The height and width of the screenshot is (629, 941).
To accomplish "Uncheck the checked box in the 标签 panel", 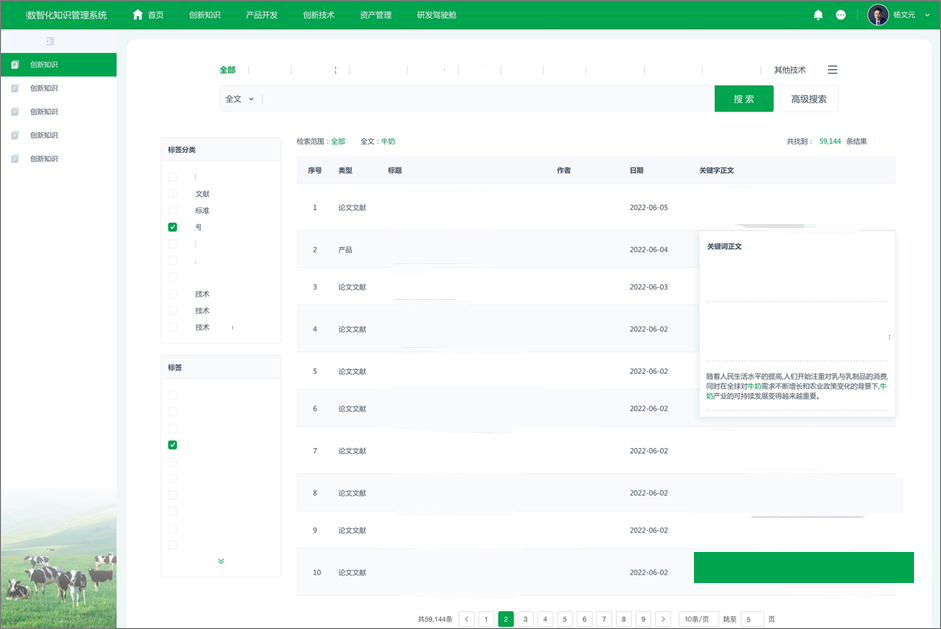I will pos(173,445).
